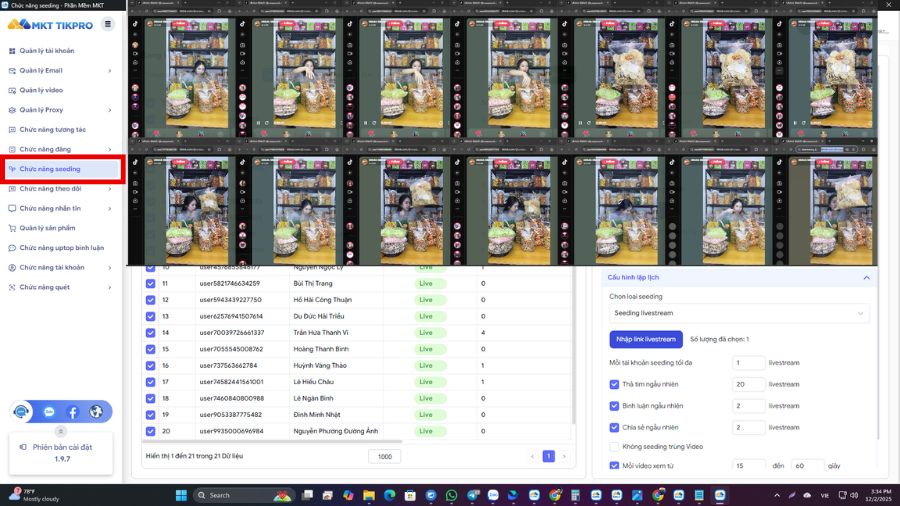Uncheck row 19 Đinh Minh Nhật
The width and height of the screenshot is (900, 506).
click(150, 415)
